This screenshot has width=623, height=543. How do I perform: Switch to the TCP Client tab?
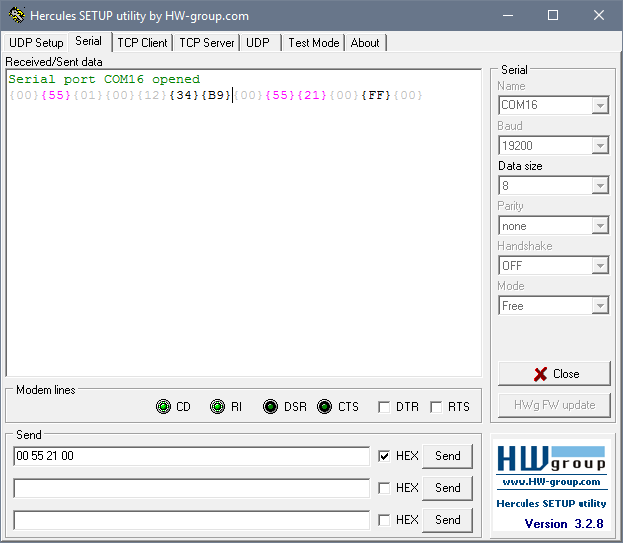142,43
